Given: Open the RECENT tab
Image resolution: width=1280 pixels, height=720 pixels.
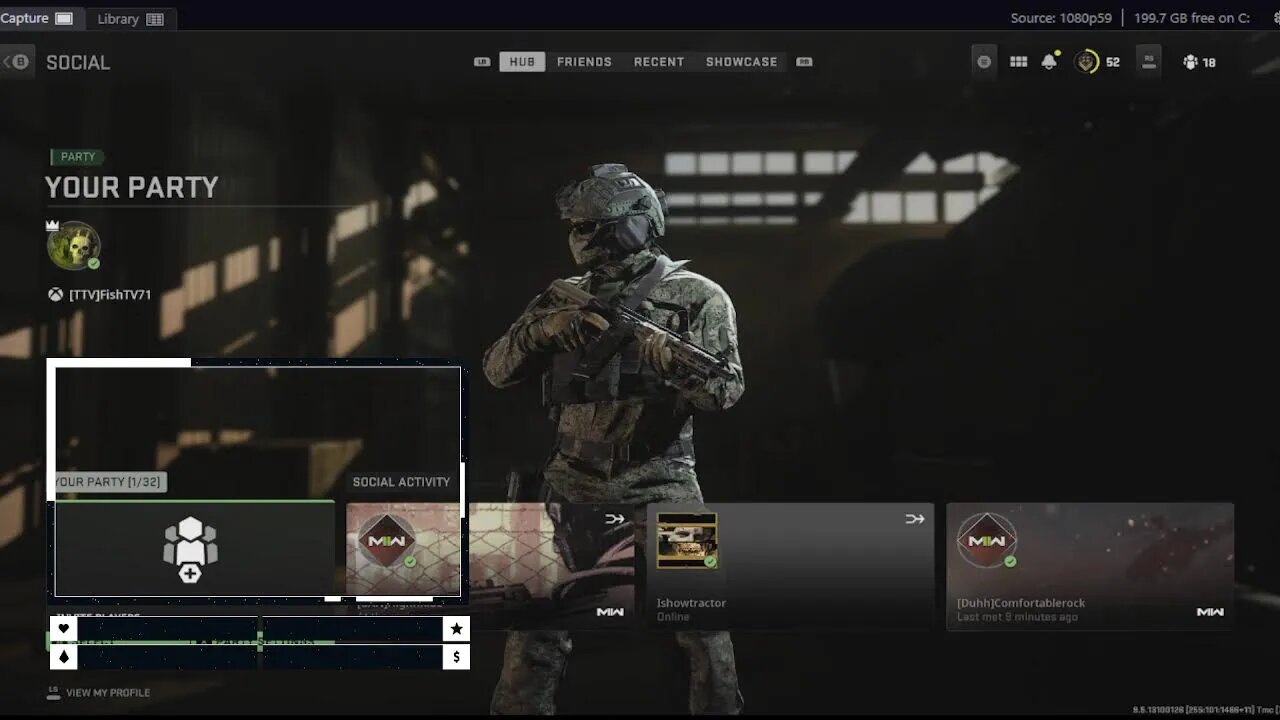Looking at the screenshot, I should 659,62.
